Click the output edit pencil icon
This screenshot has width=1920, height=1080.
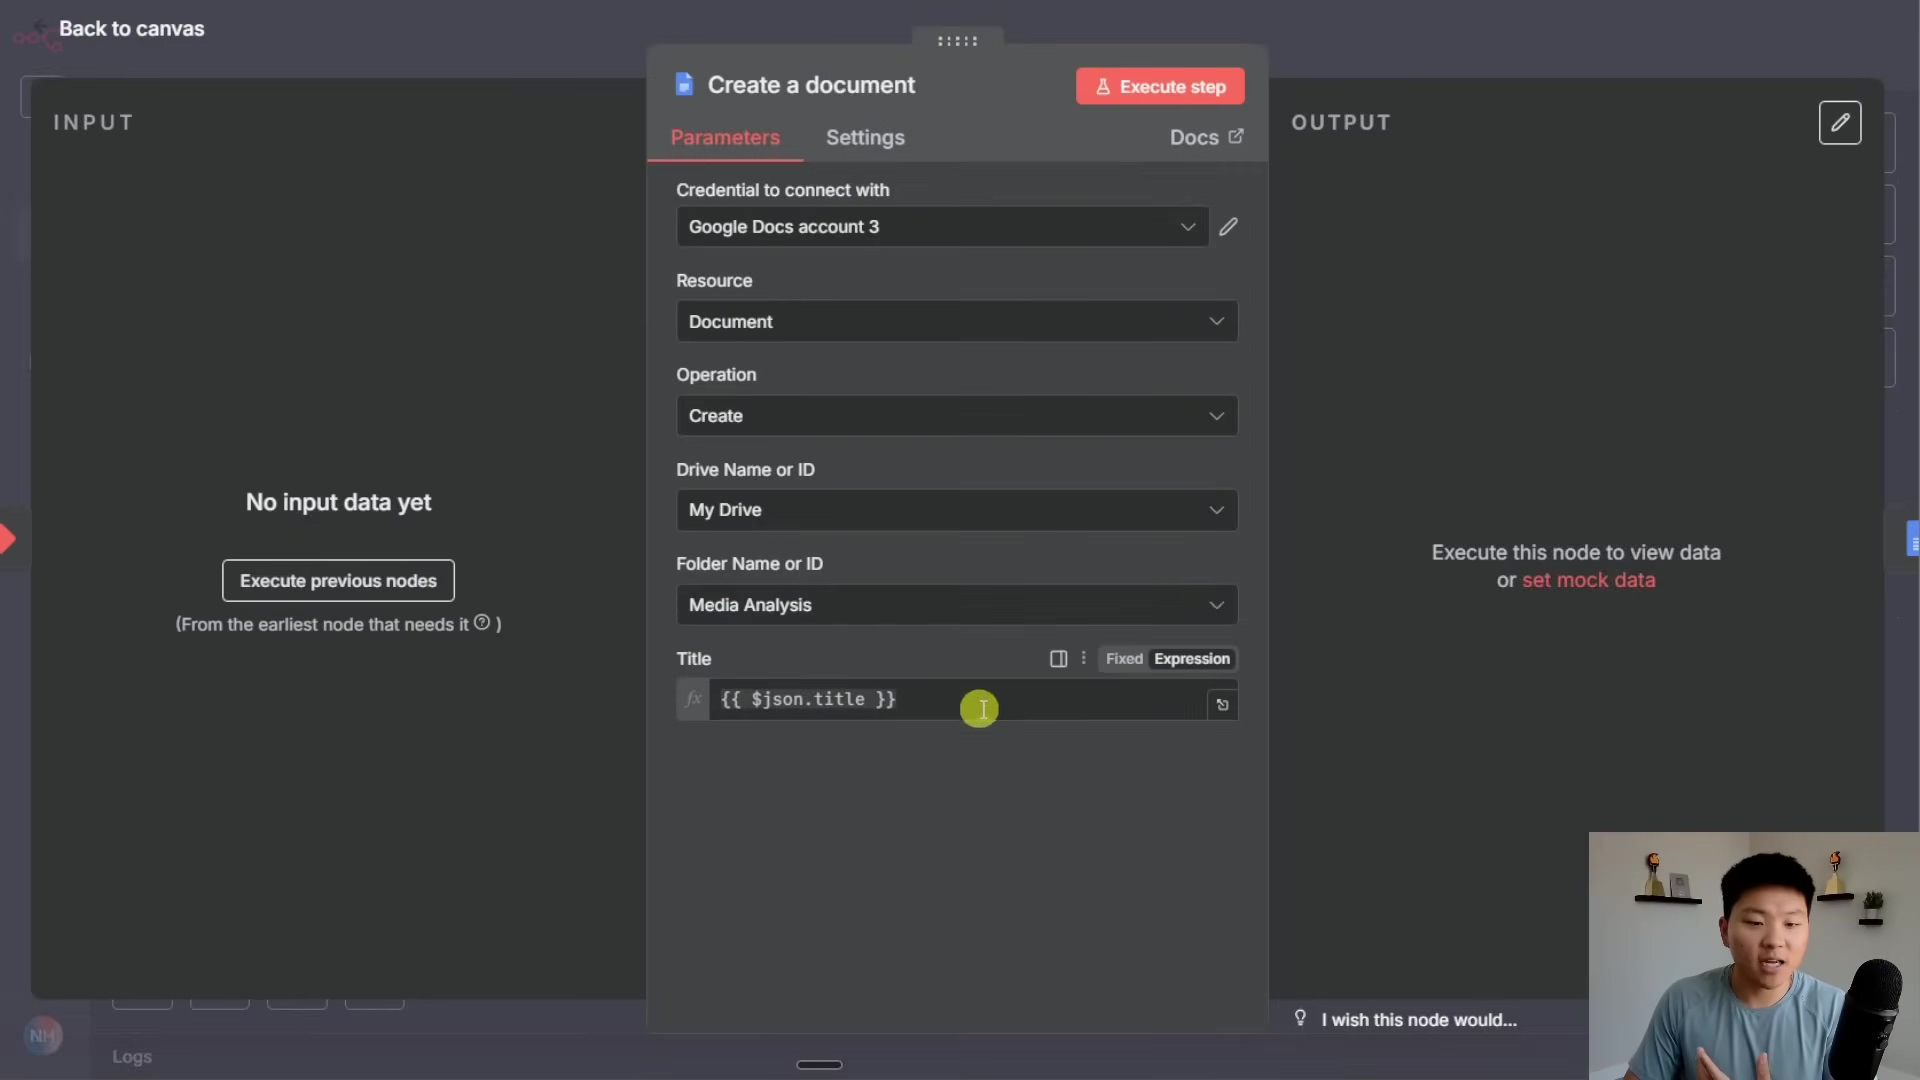coord(1839,123)
